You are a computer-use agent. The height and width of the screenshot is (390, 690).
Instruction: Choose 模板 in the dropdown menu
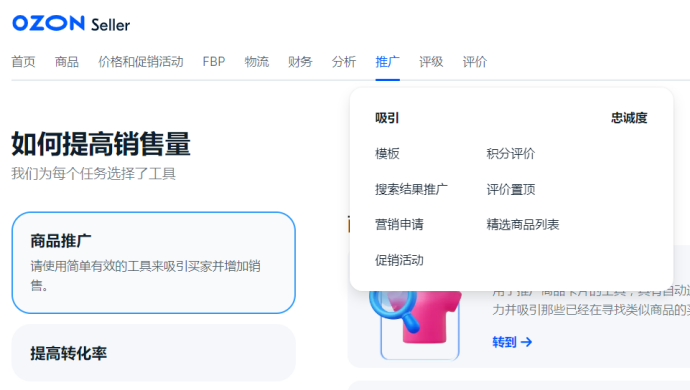click(387, 154)
